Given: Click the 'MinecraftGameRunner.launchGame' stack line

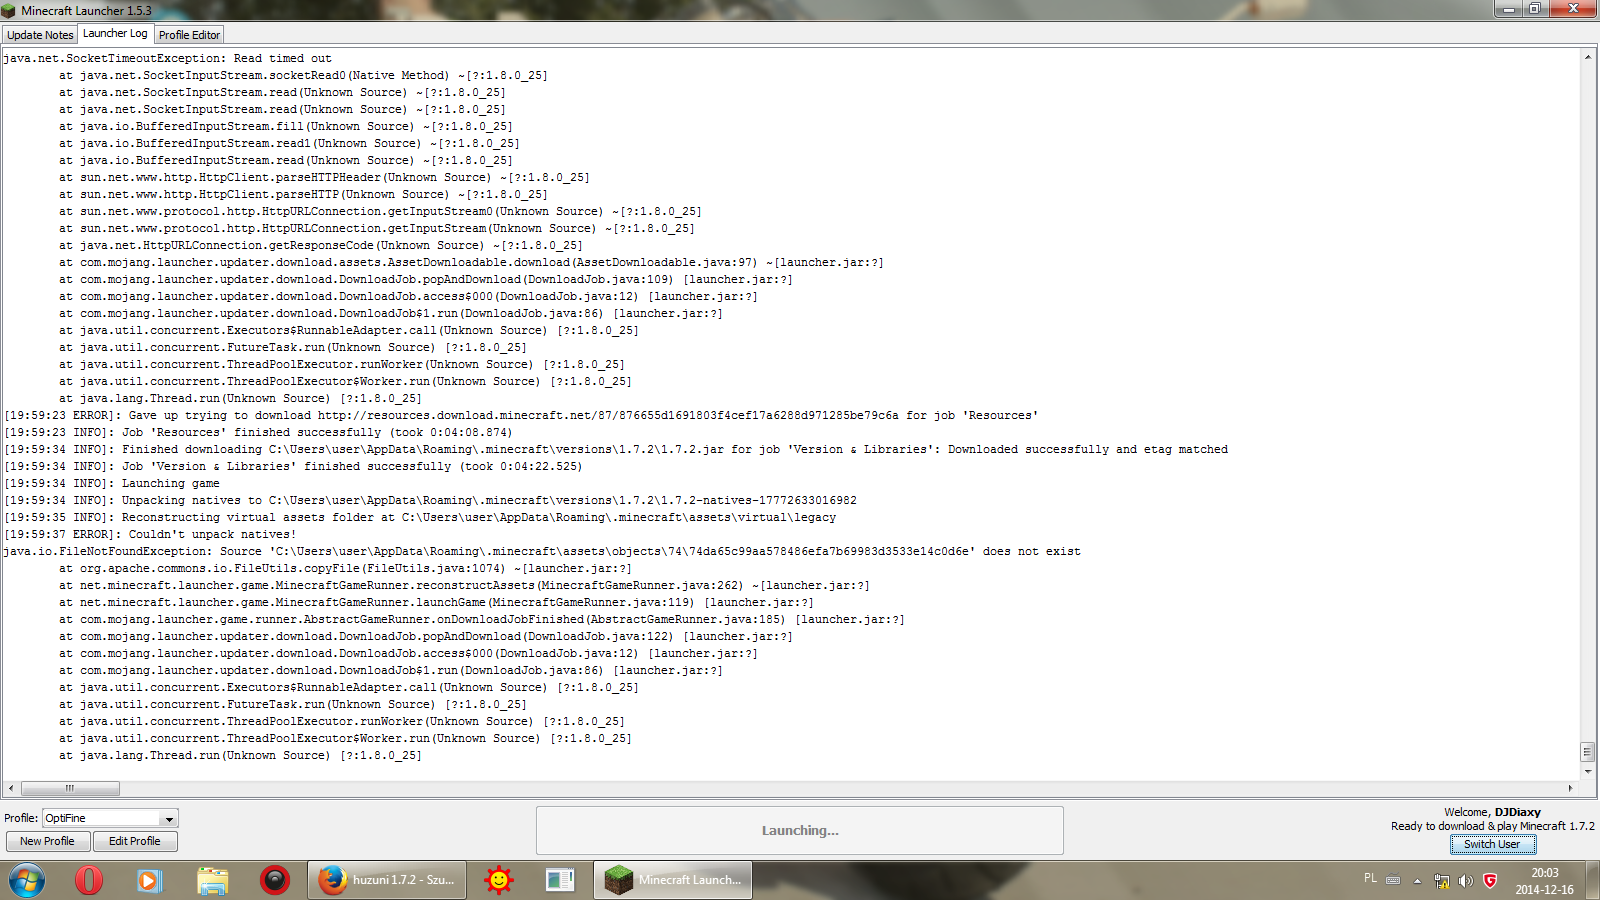Looking at the screenshot, I should pyautogui.click(x=436, y=602).
